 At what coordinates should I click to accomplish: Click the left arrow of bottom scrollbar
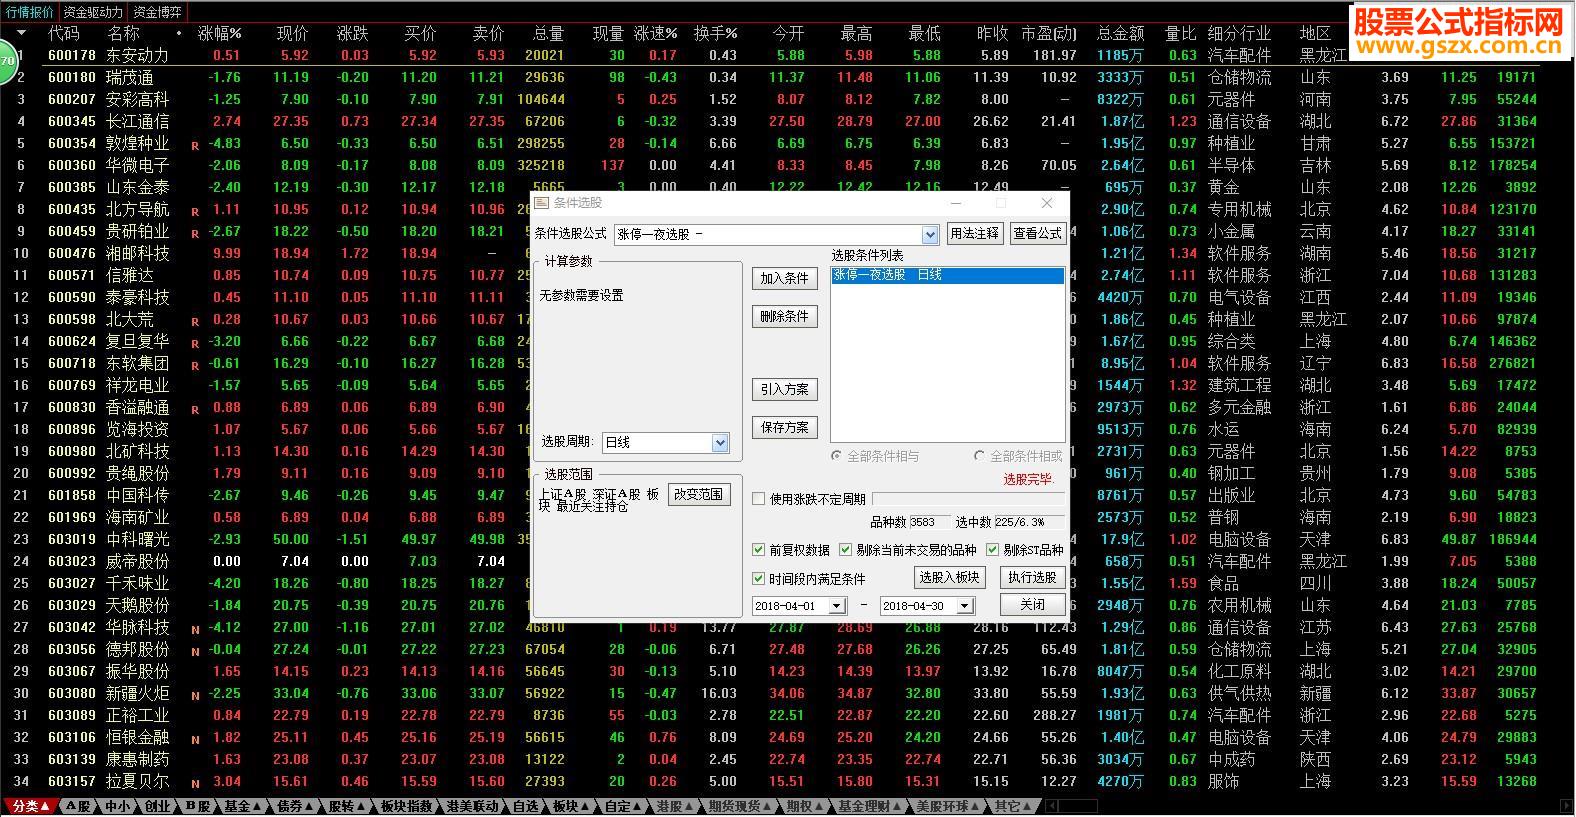point(1052,806)
